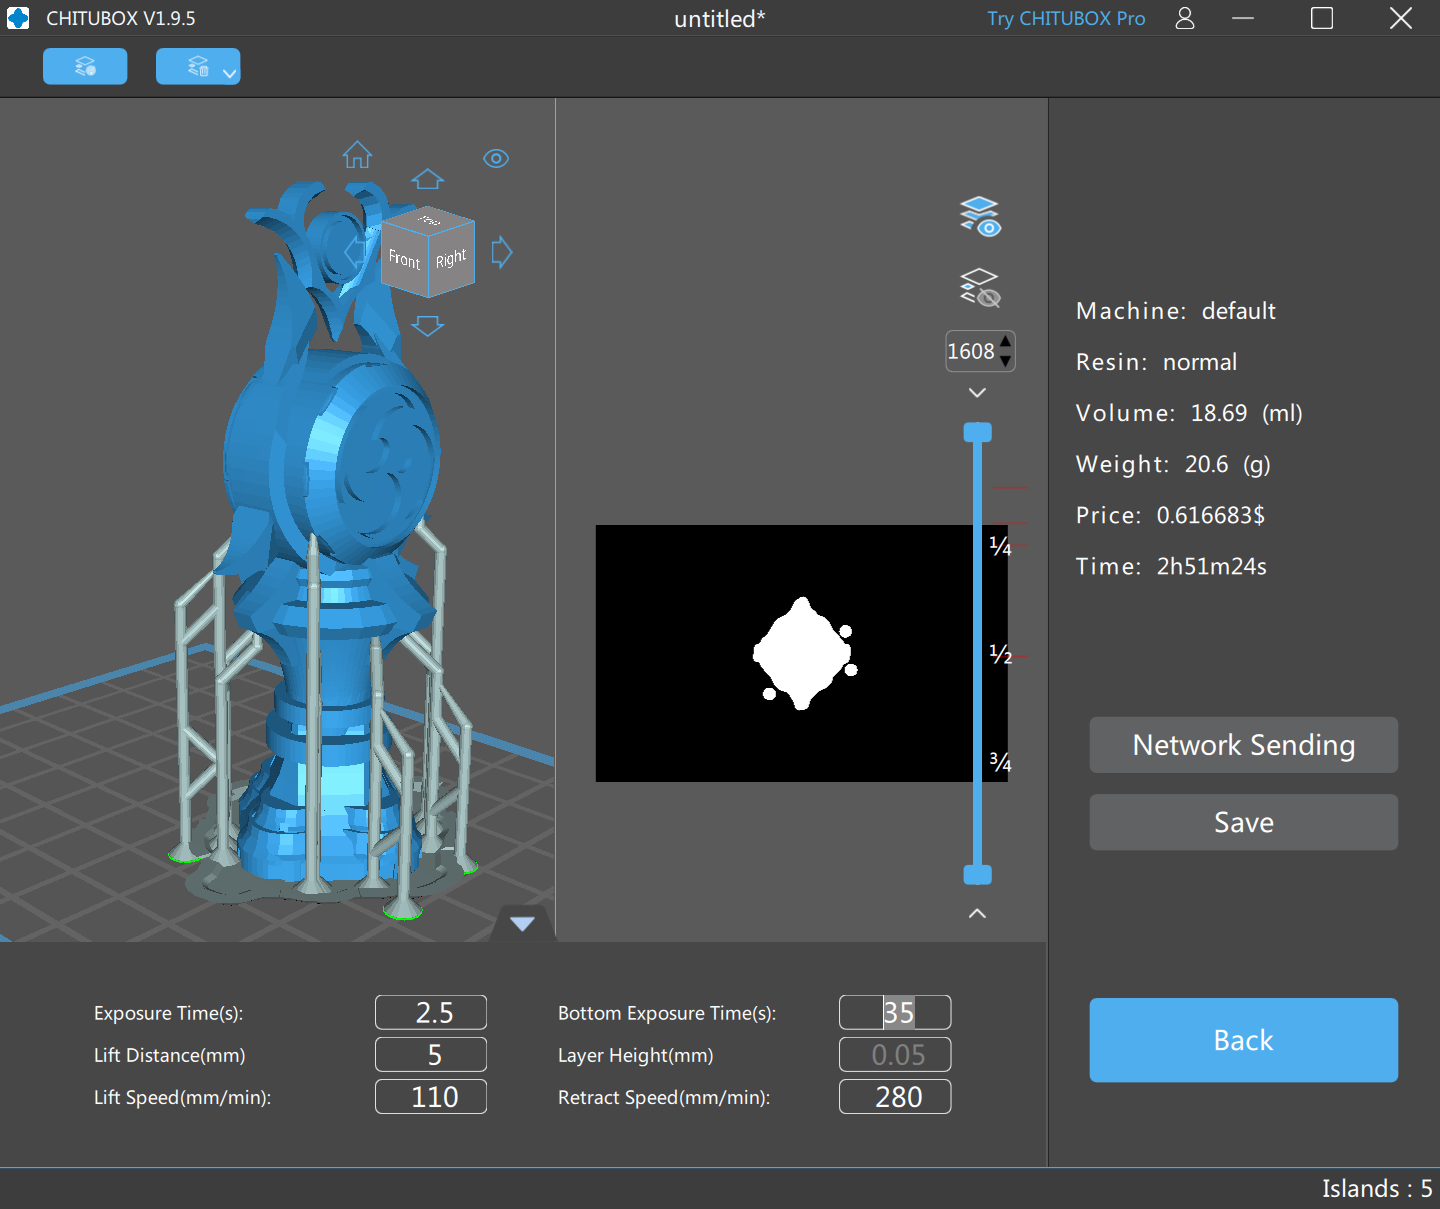The image size is (1440, 1209).
Task: Click the Time: 2h51m24s text
Action: (x=1171, y=566)
